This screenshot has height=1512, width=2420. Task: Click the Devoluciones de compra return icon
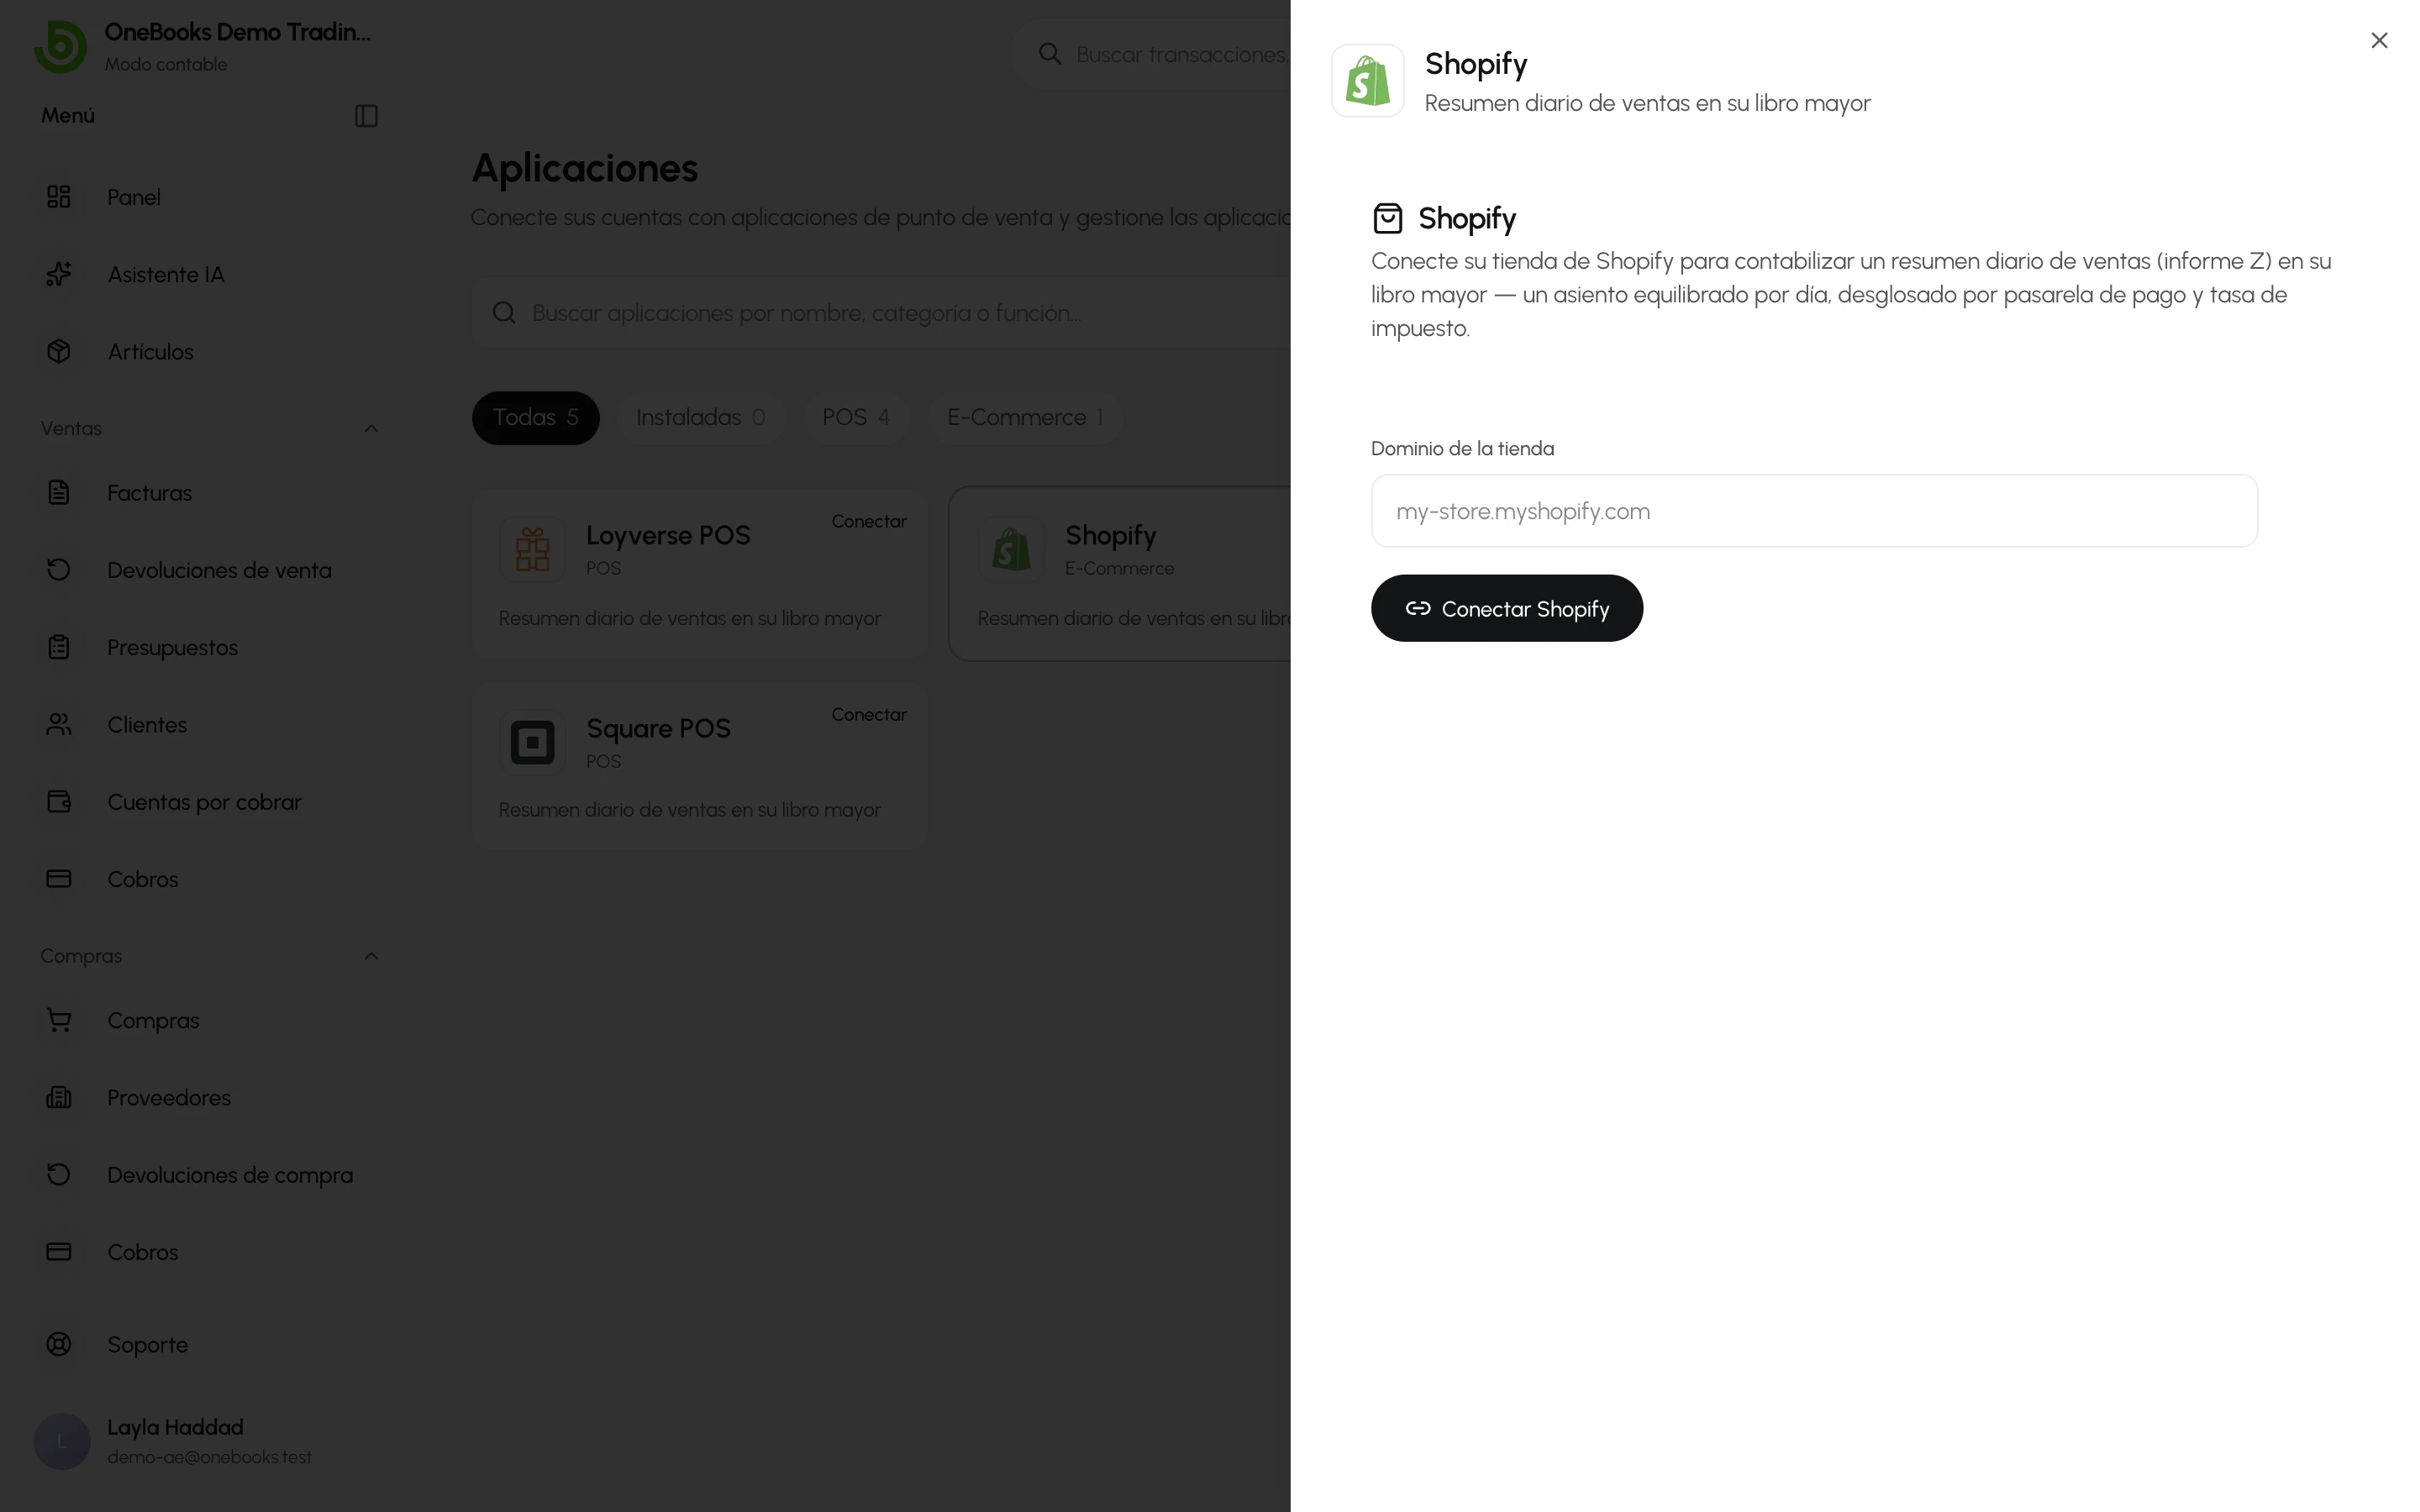click(x=59, y=1174)
